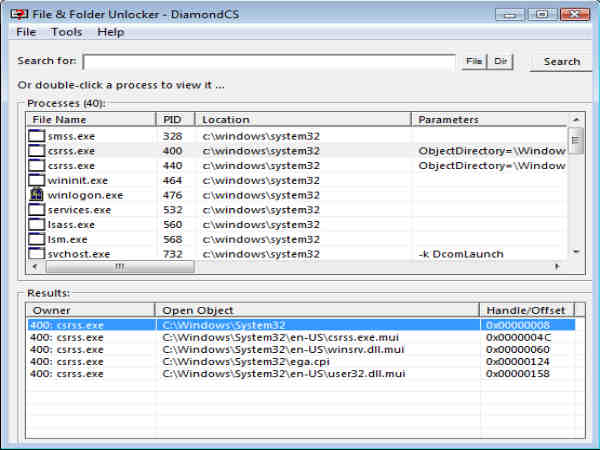The height and width of the screenshot is (450, 600).
Task: Click the svchost.exe process icon
Action: (x=37, y=255)
